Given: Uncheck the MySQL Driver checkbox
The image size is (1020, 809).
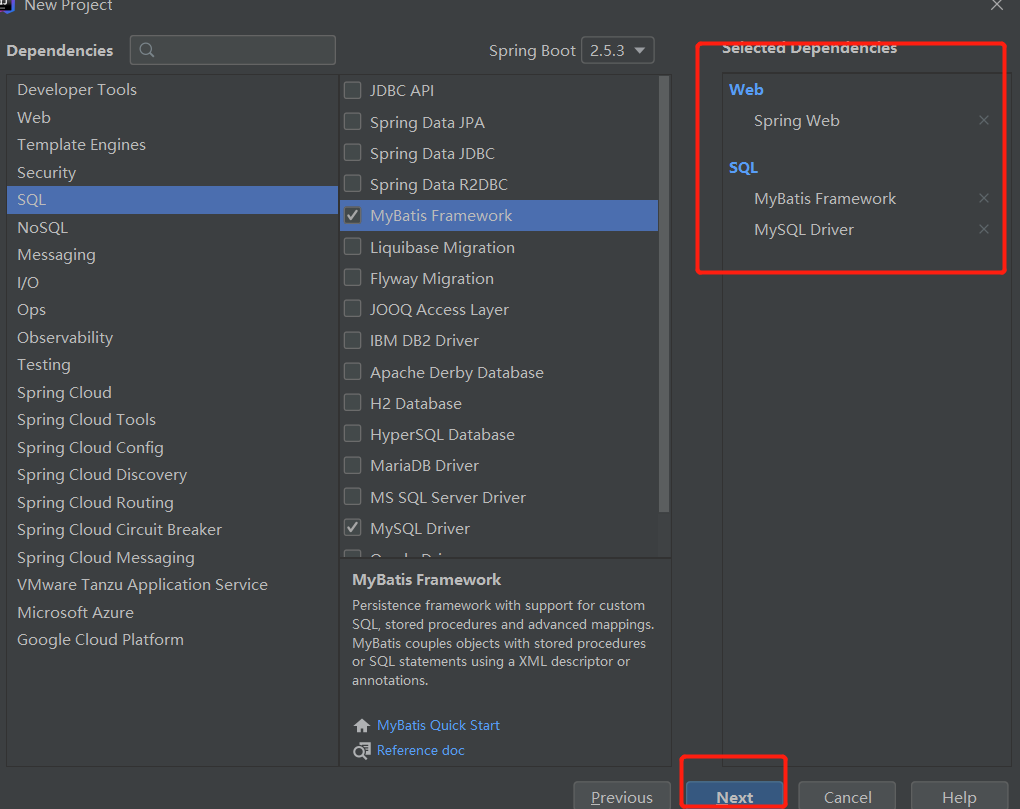Looking at the screenshot, I should pos(353,527).
